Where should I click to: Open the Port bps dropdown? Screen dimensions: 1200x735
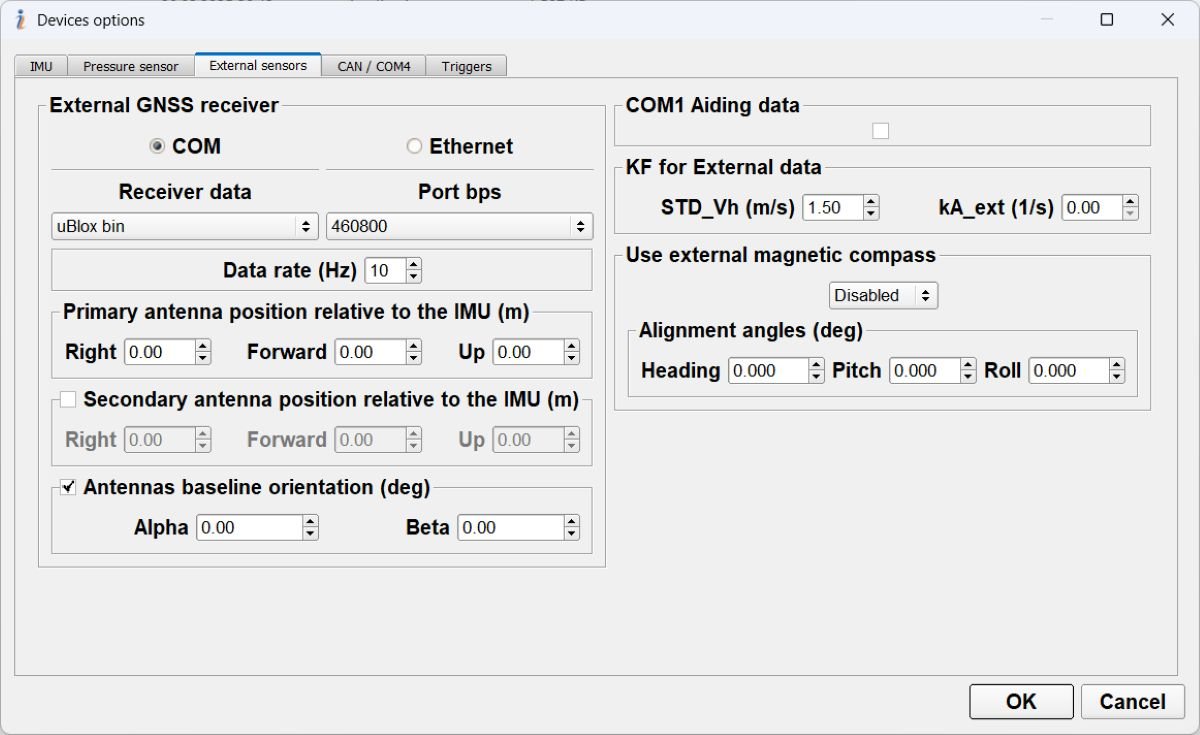click(x=459, y=226)
